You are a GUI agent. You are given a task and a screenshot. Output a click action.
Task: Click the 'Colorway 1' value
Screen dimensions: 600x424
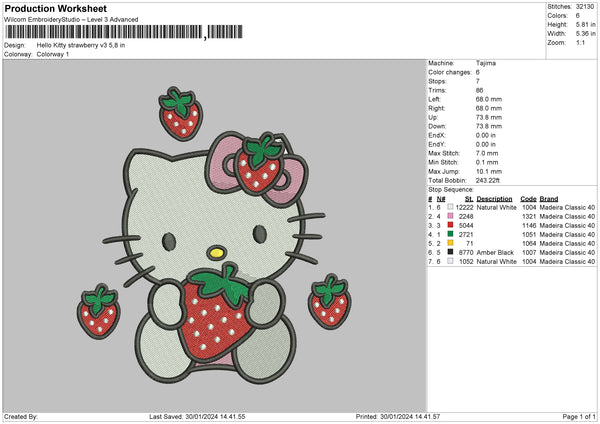pos(53,54)
